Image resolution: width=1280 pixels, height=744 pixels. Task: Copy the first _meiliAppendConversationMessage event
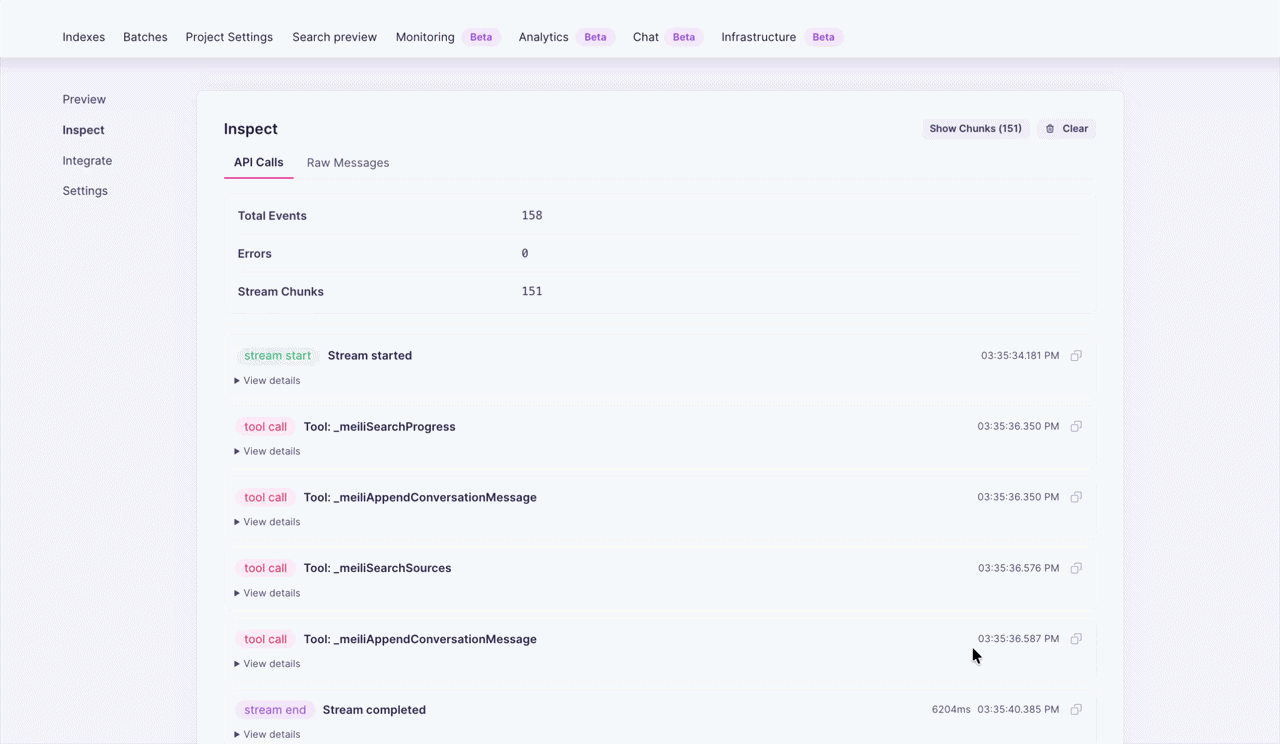click(x=1076, y=497)
